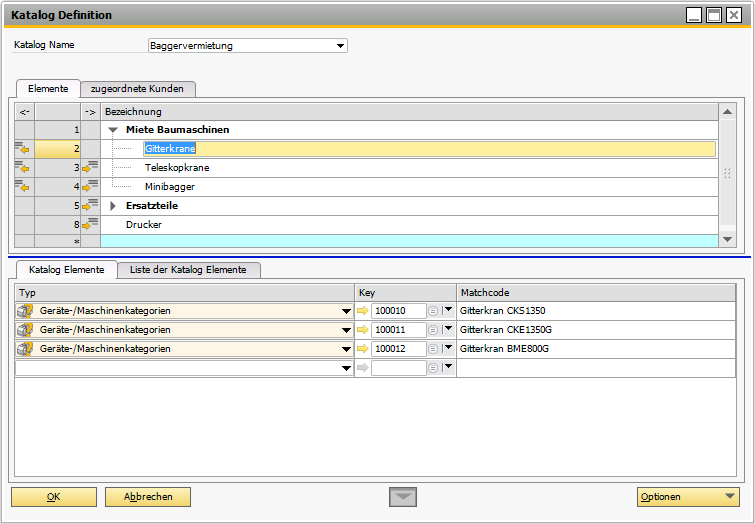
Task: Click indent arrow on Drucker row
Action: point(91,225)
